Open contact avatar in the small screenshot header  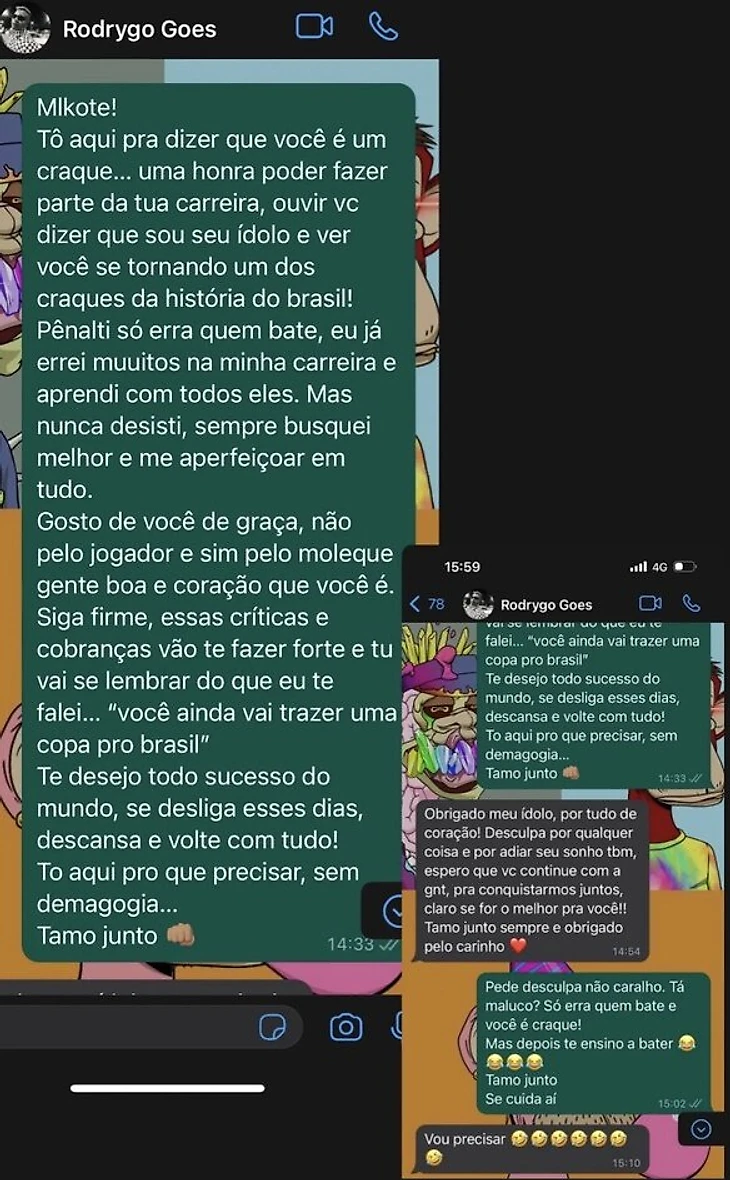tap(477, 604)
